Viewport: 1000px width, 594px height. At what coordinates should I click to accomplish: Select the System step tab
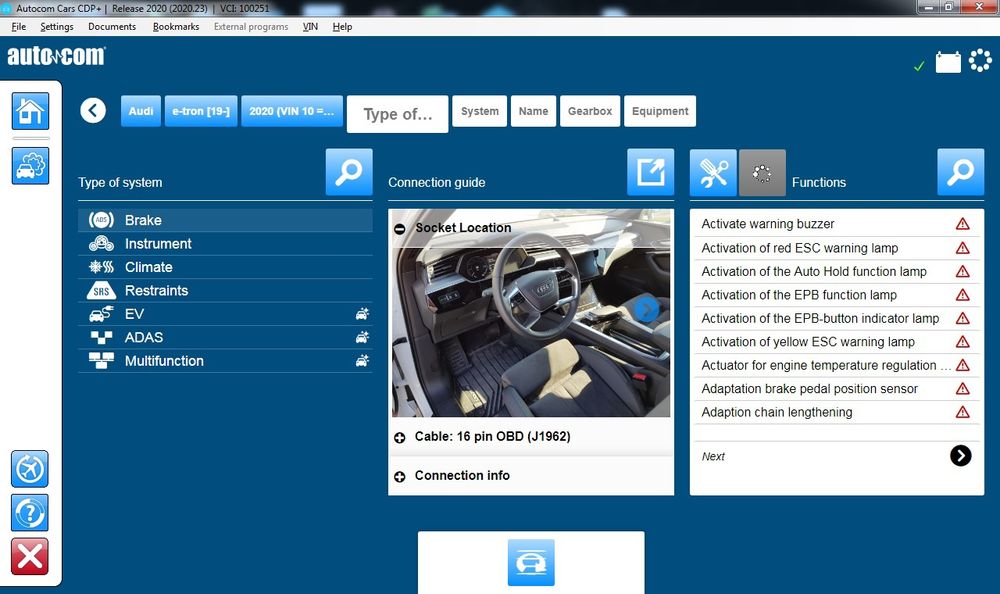(480, 111)
